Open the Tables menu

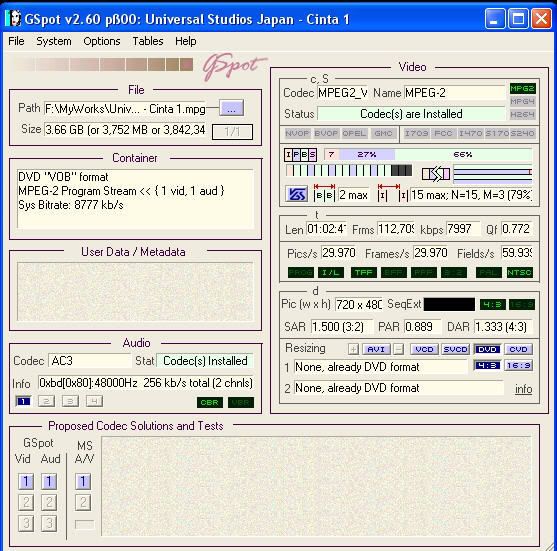[x=148, y=41]
